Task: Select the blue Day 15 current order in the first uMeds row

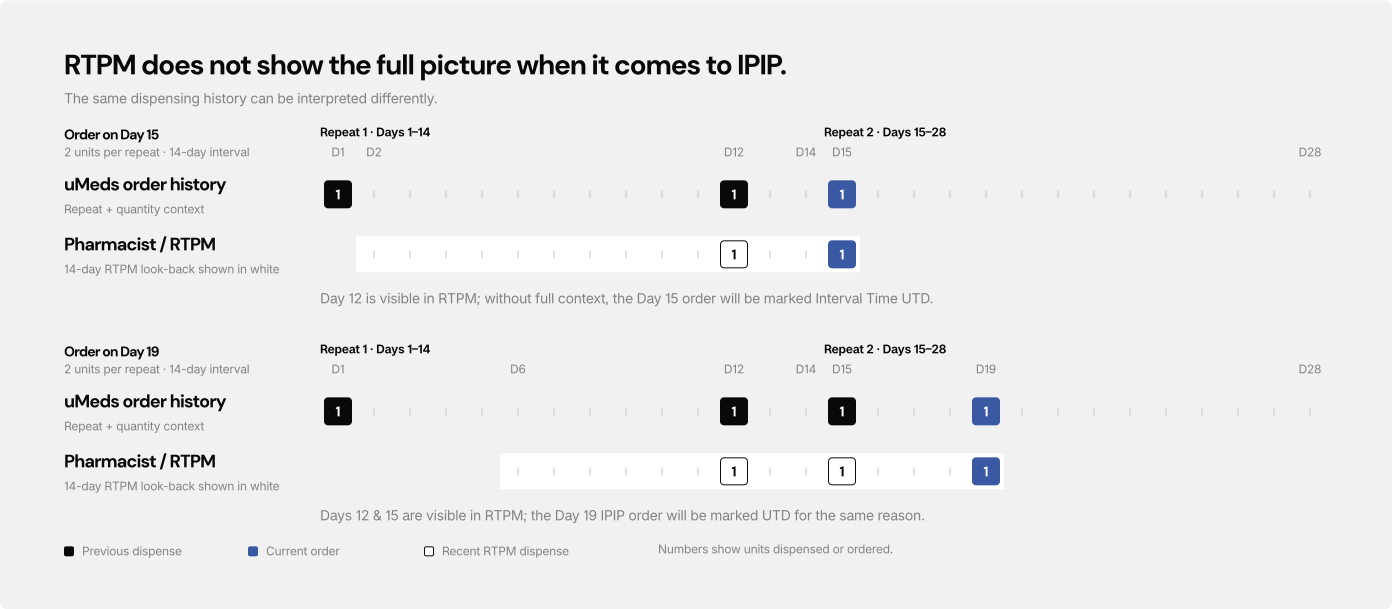Action: coord(842,194)
